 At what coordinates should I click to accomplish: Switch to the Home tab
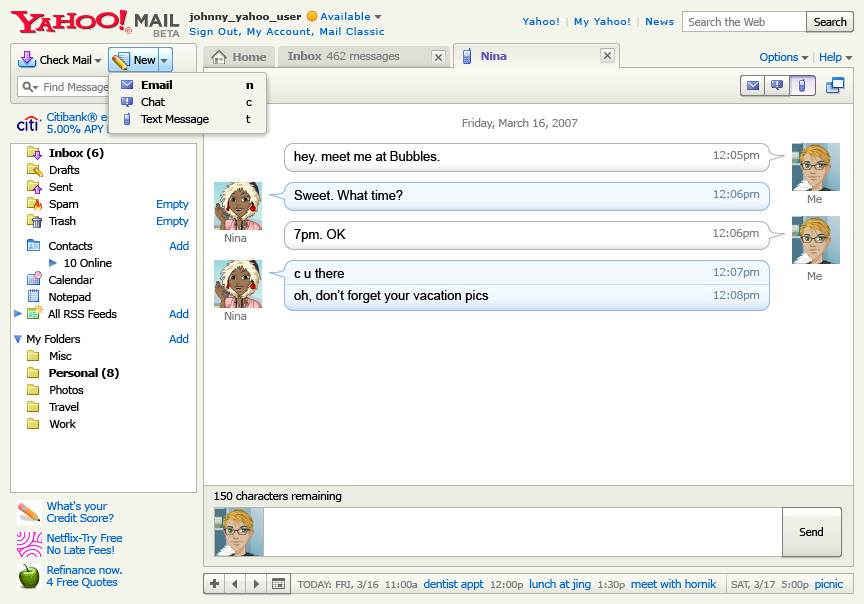coord(238,57)
